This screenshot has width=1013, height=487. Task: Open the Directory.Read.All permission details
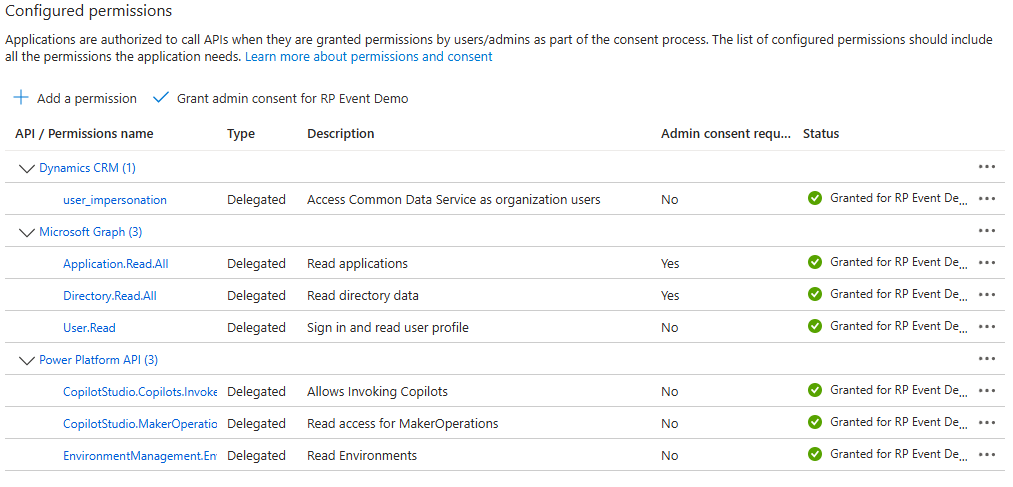click(110, 296)
